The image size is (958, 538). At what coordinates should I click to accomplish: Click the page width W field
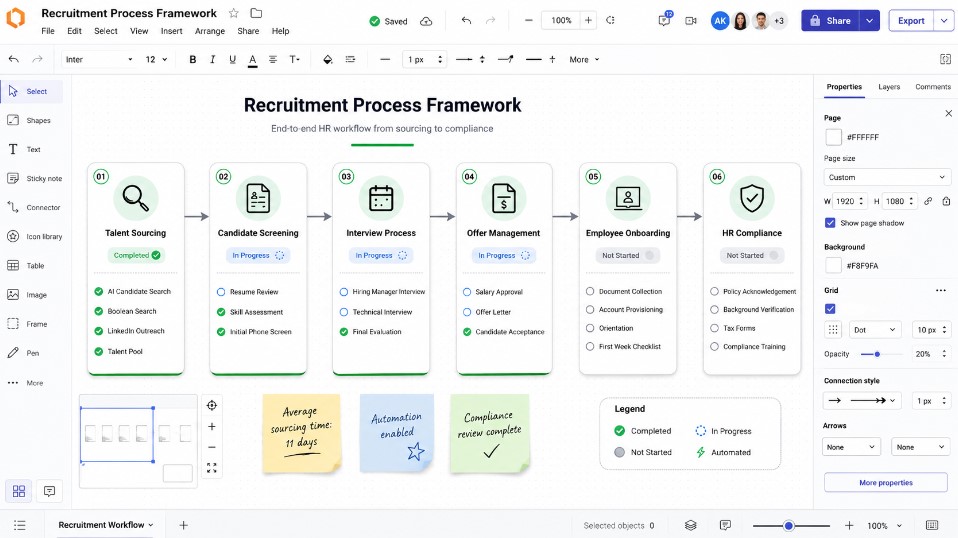point(850,201)
